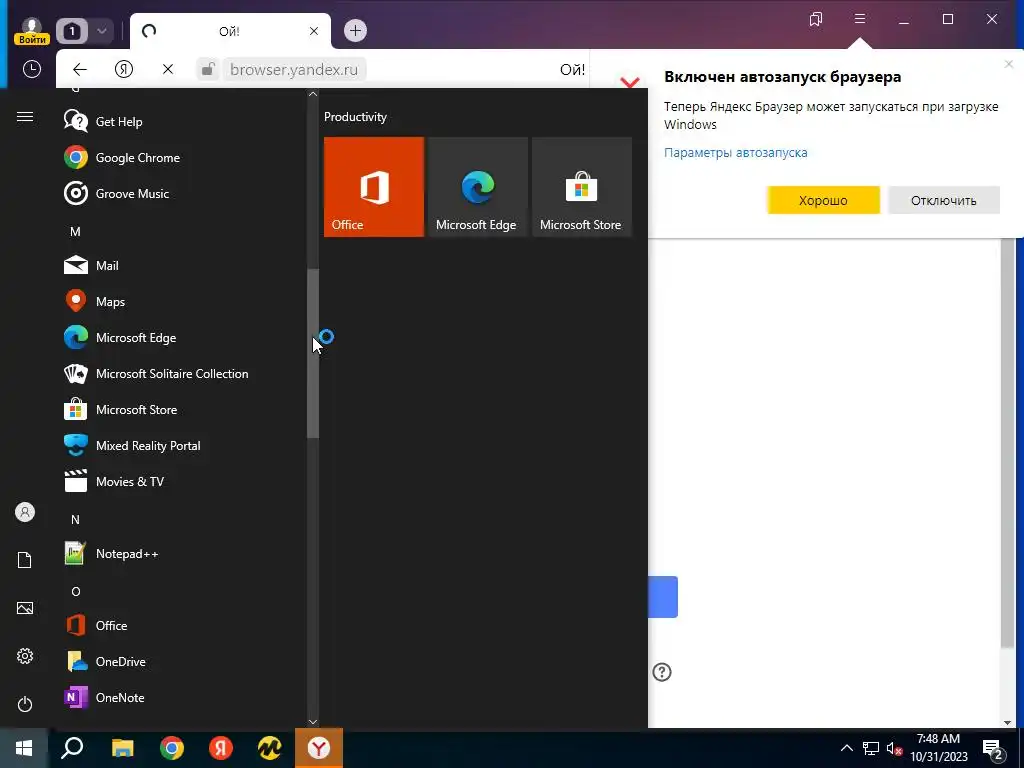Viewport: 1024px width, 768px height.
Task: Open the user account icon in Start sidebar
Action: (25, 512)
